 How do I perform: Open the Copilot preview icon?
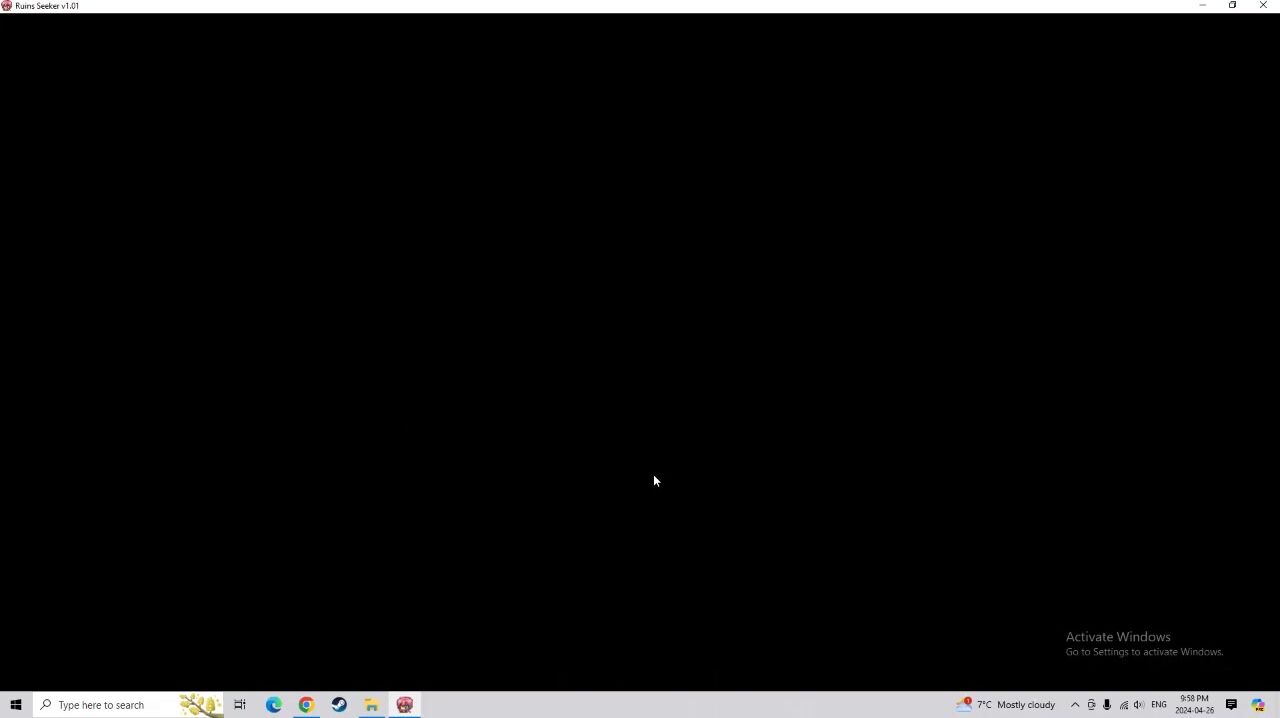[1258, 705]
